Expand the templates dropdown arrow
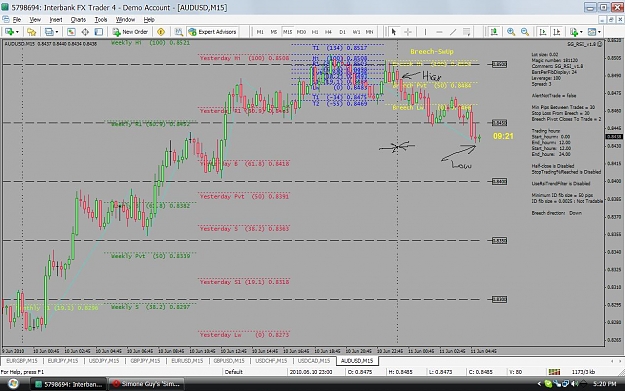625x391 pixels. [x=599, y=32]
